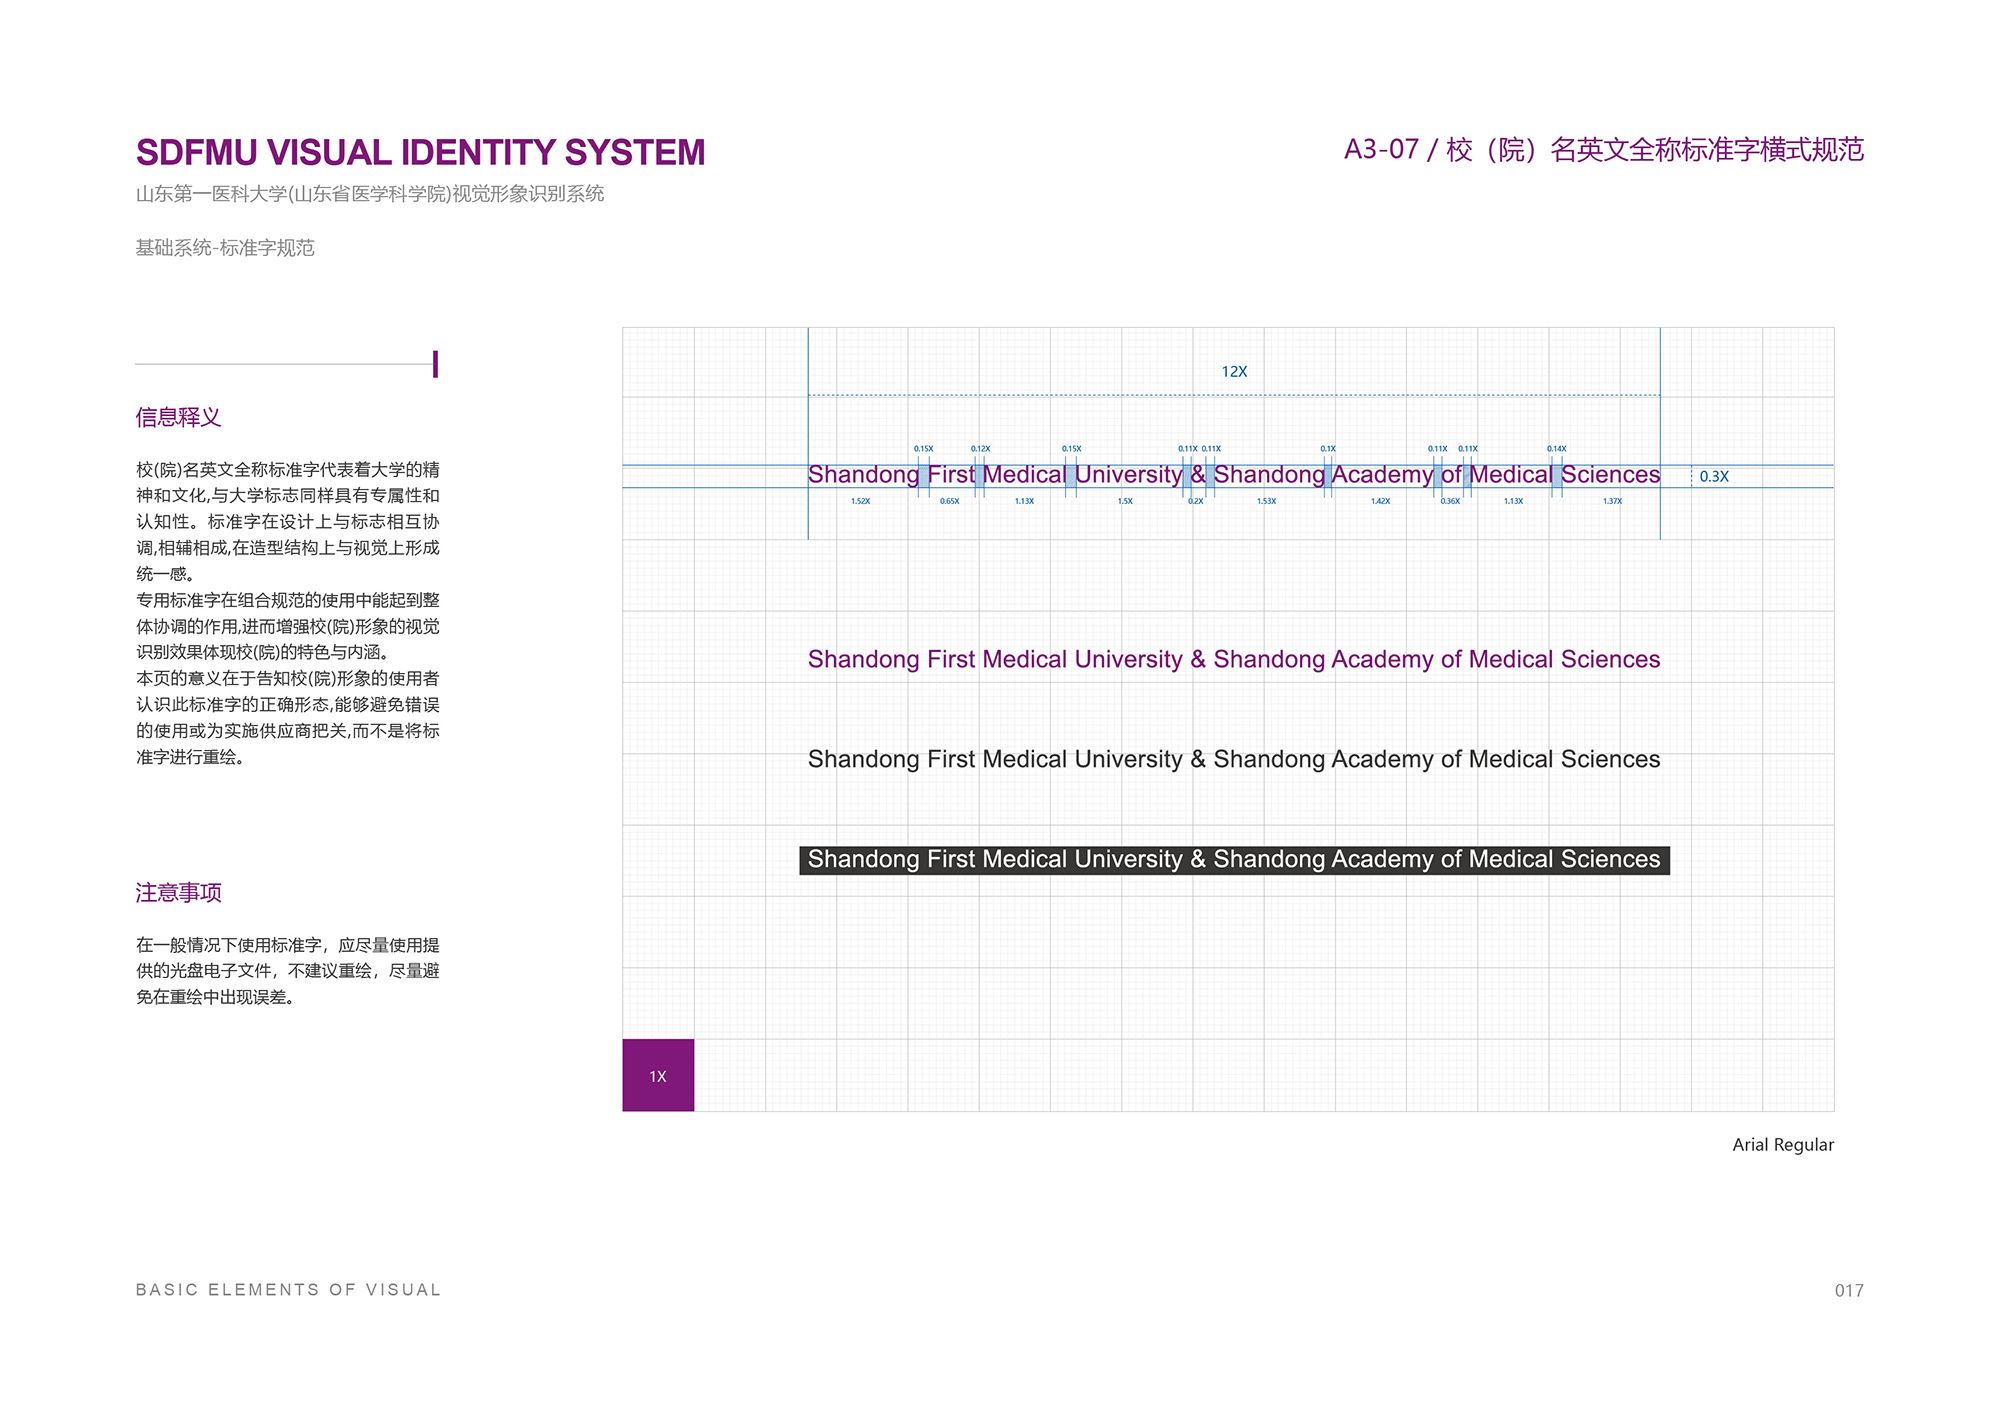Select the purple text without grid annotations
Image resolution: width=2000 pixels, height=1414 pixels.
click(1233, 659)
